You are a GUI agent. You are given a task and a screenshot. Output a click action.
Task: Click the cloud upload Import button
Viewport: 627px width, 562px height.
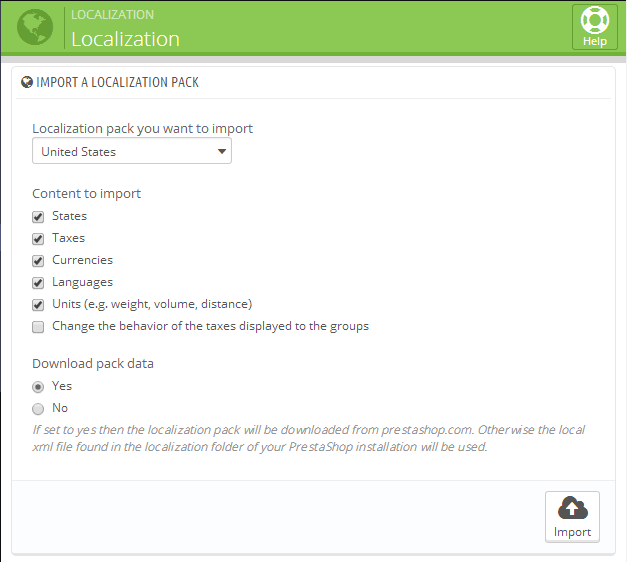[572, 516]
